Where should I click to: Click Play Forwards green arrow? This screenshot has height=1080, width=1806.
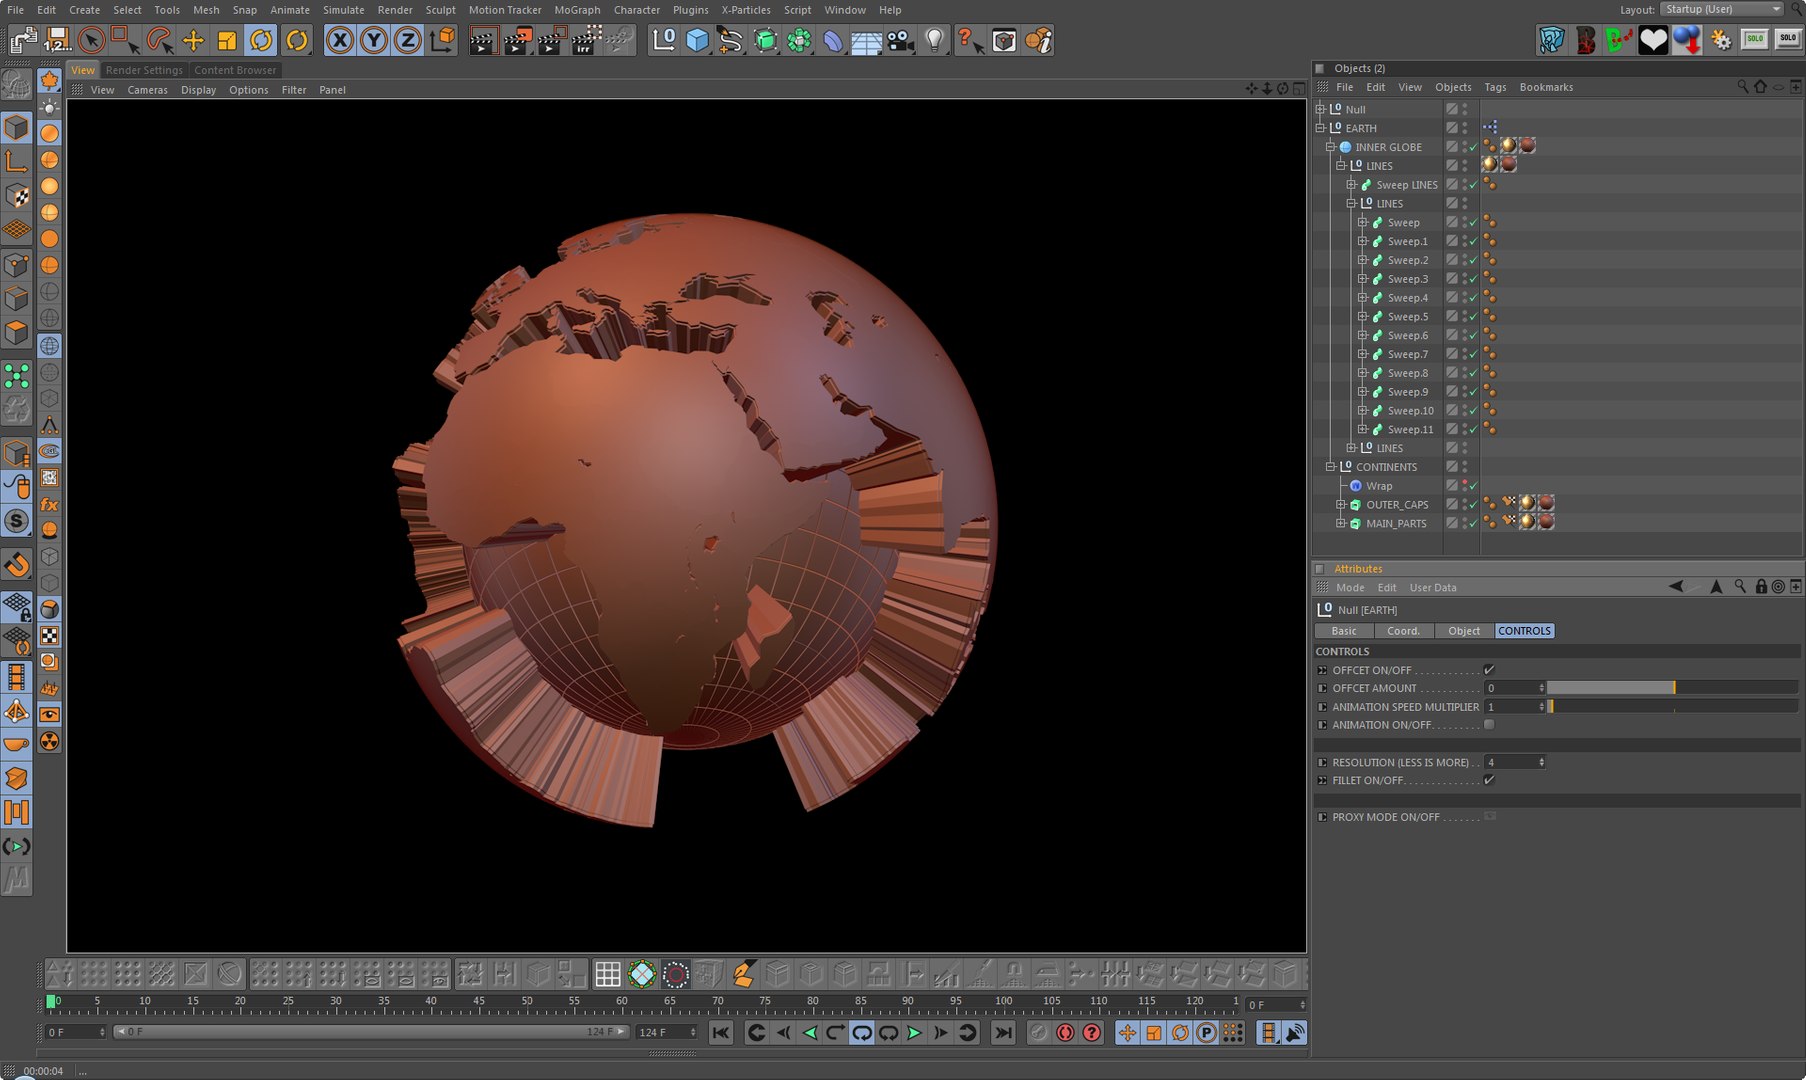click(x=914, y=1033)
